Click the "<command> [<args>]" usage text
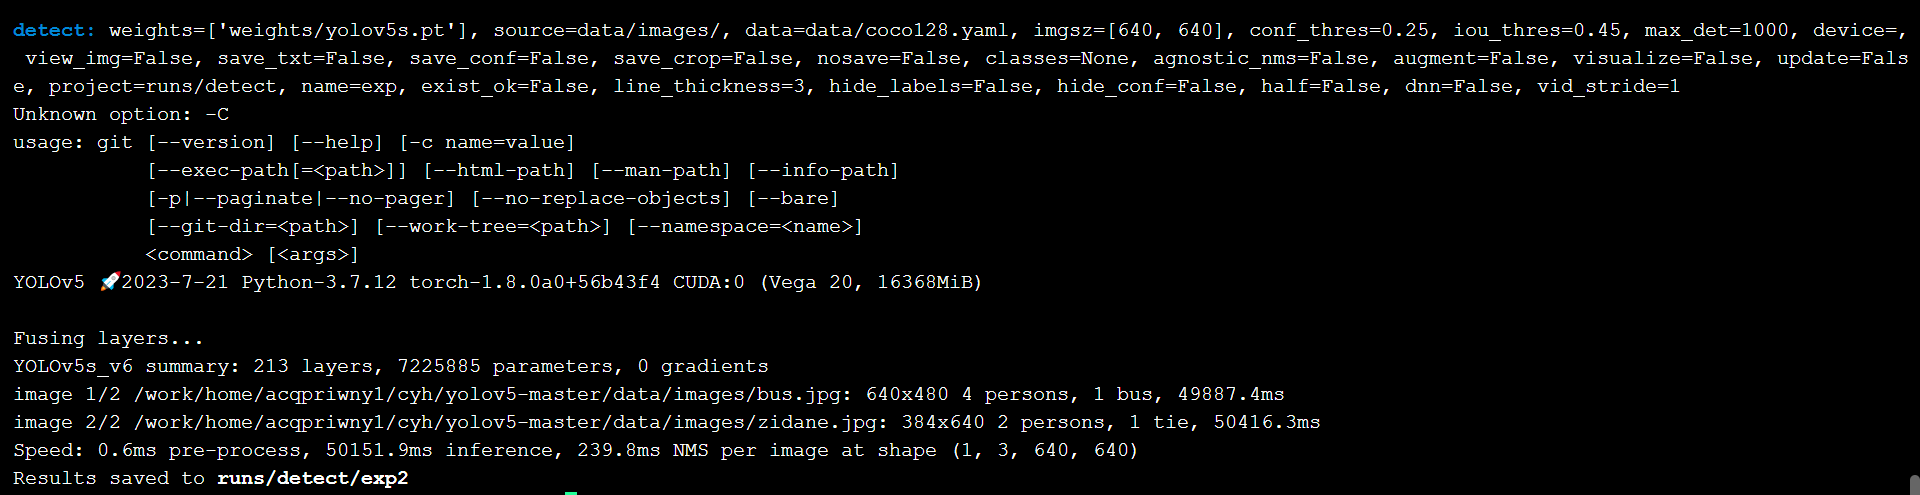The width and height of the screenshot is (1920, 495). [252, 255]
